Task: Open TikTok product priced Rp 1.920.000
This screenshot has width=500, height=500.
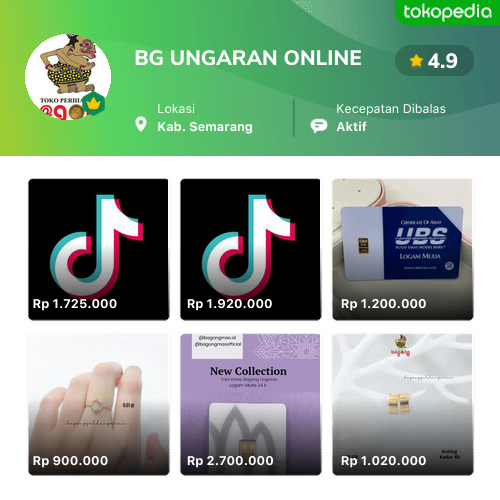Action: [251, 249]
